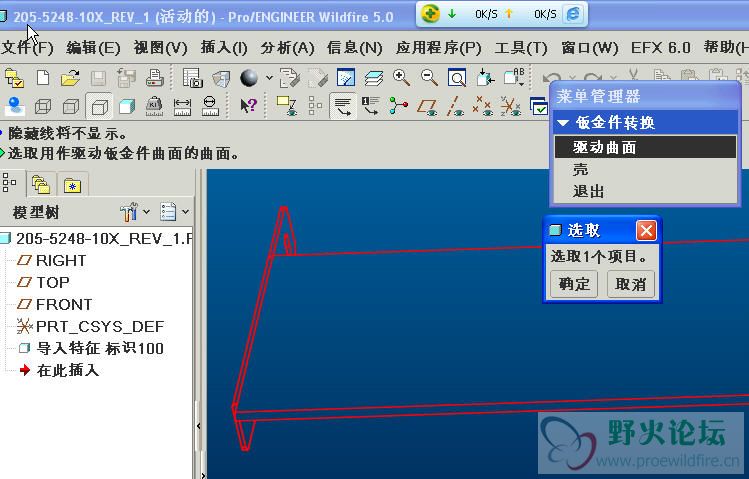Screen dimensions: 749x479
Task: Click the reorient view icon
Action: point(485,78)
